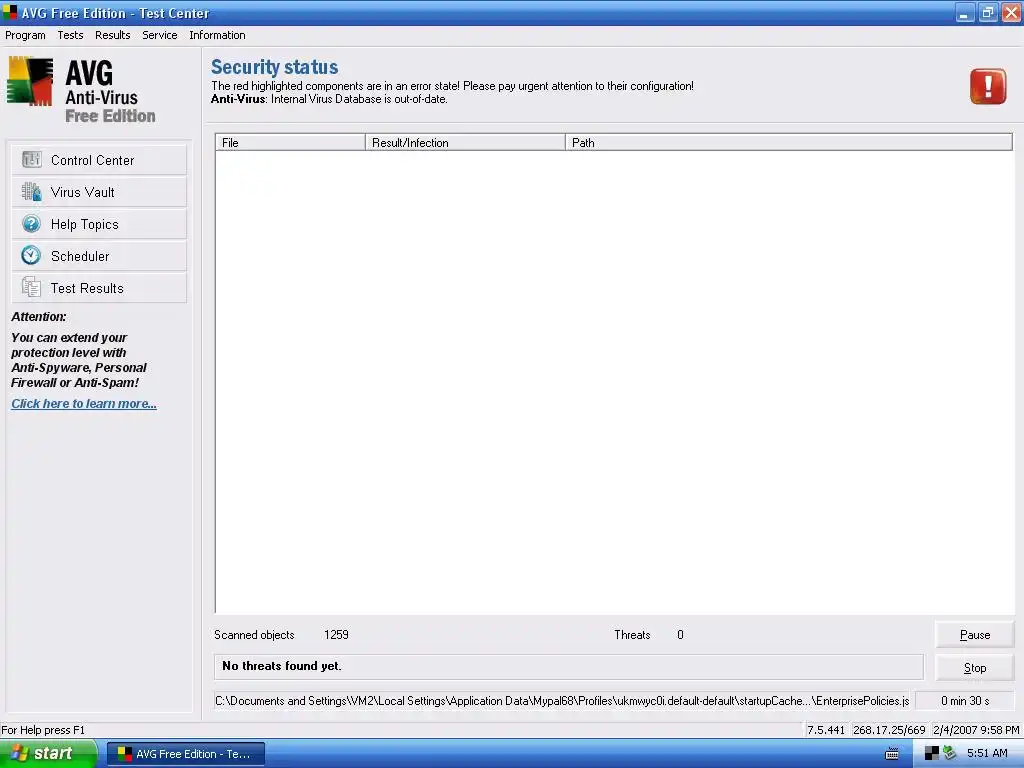The width and height of the screenshot is (1024, 768).
Task: Open Control Center button label
Action: pos(92,160)
